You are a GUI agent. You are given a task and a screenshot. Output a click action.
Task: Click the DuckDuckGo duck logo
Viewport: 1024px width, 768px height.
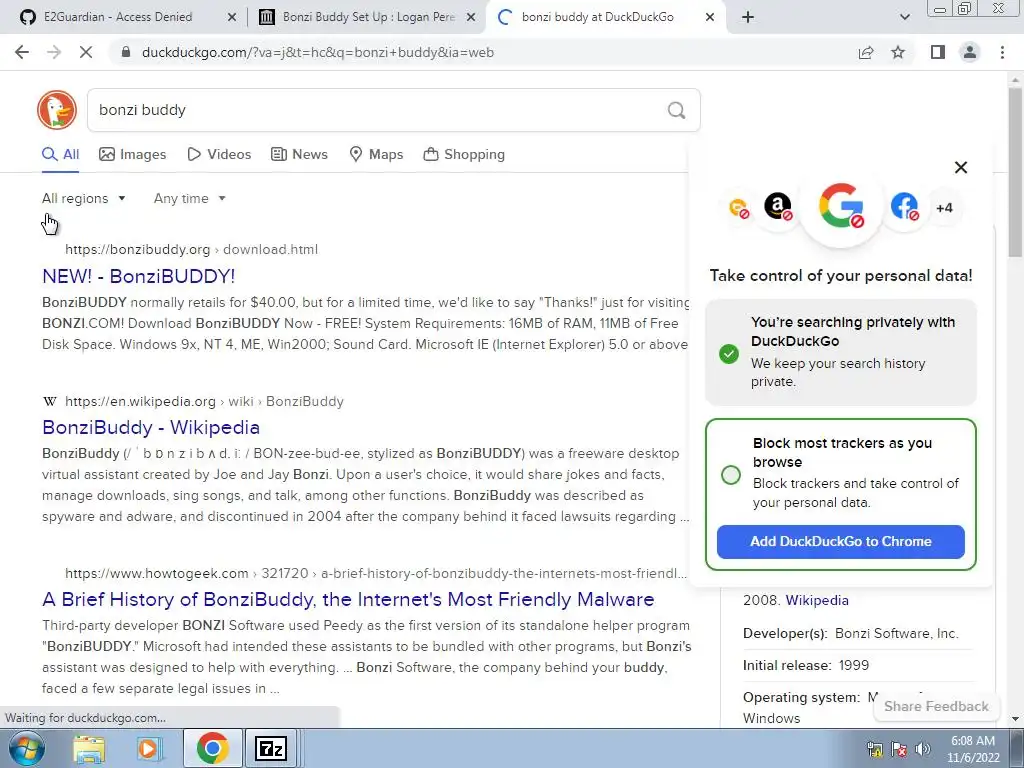[57, 110]
